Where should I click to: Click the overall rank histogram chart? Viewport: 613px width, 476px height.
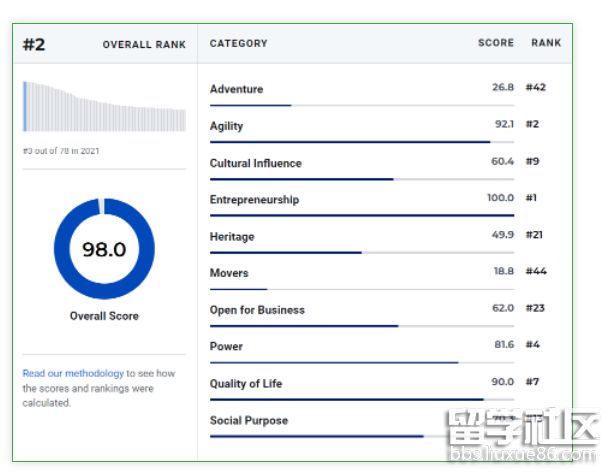click(104, 106)
